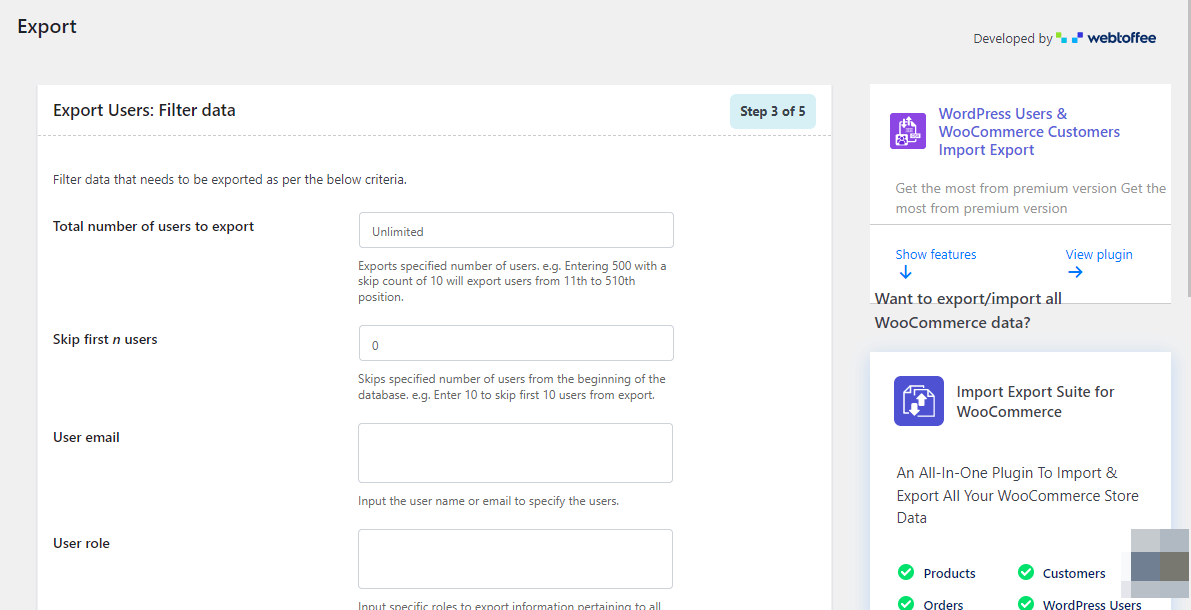Click Want to export/import all WooCommerce data heading

pos(968,310)
